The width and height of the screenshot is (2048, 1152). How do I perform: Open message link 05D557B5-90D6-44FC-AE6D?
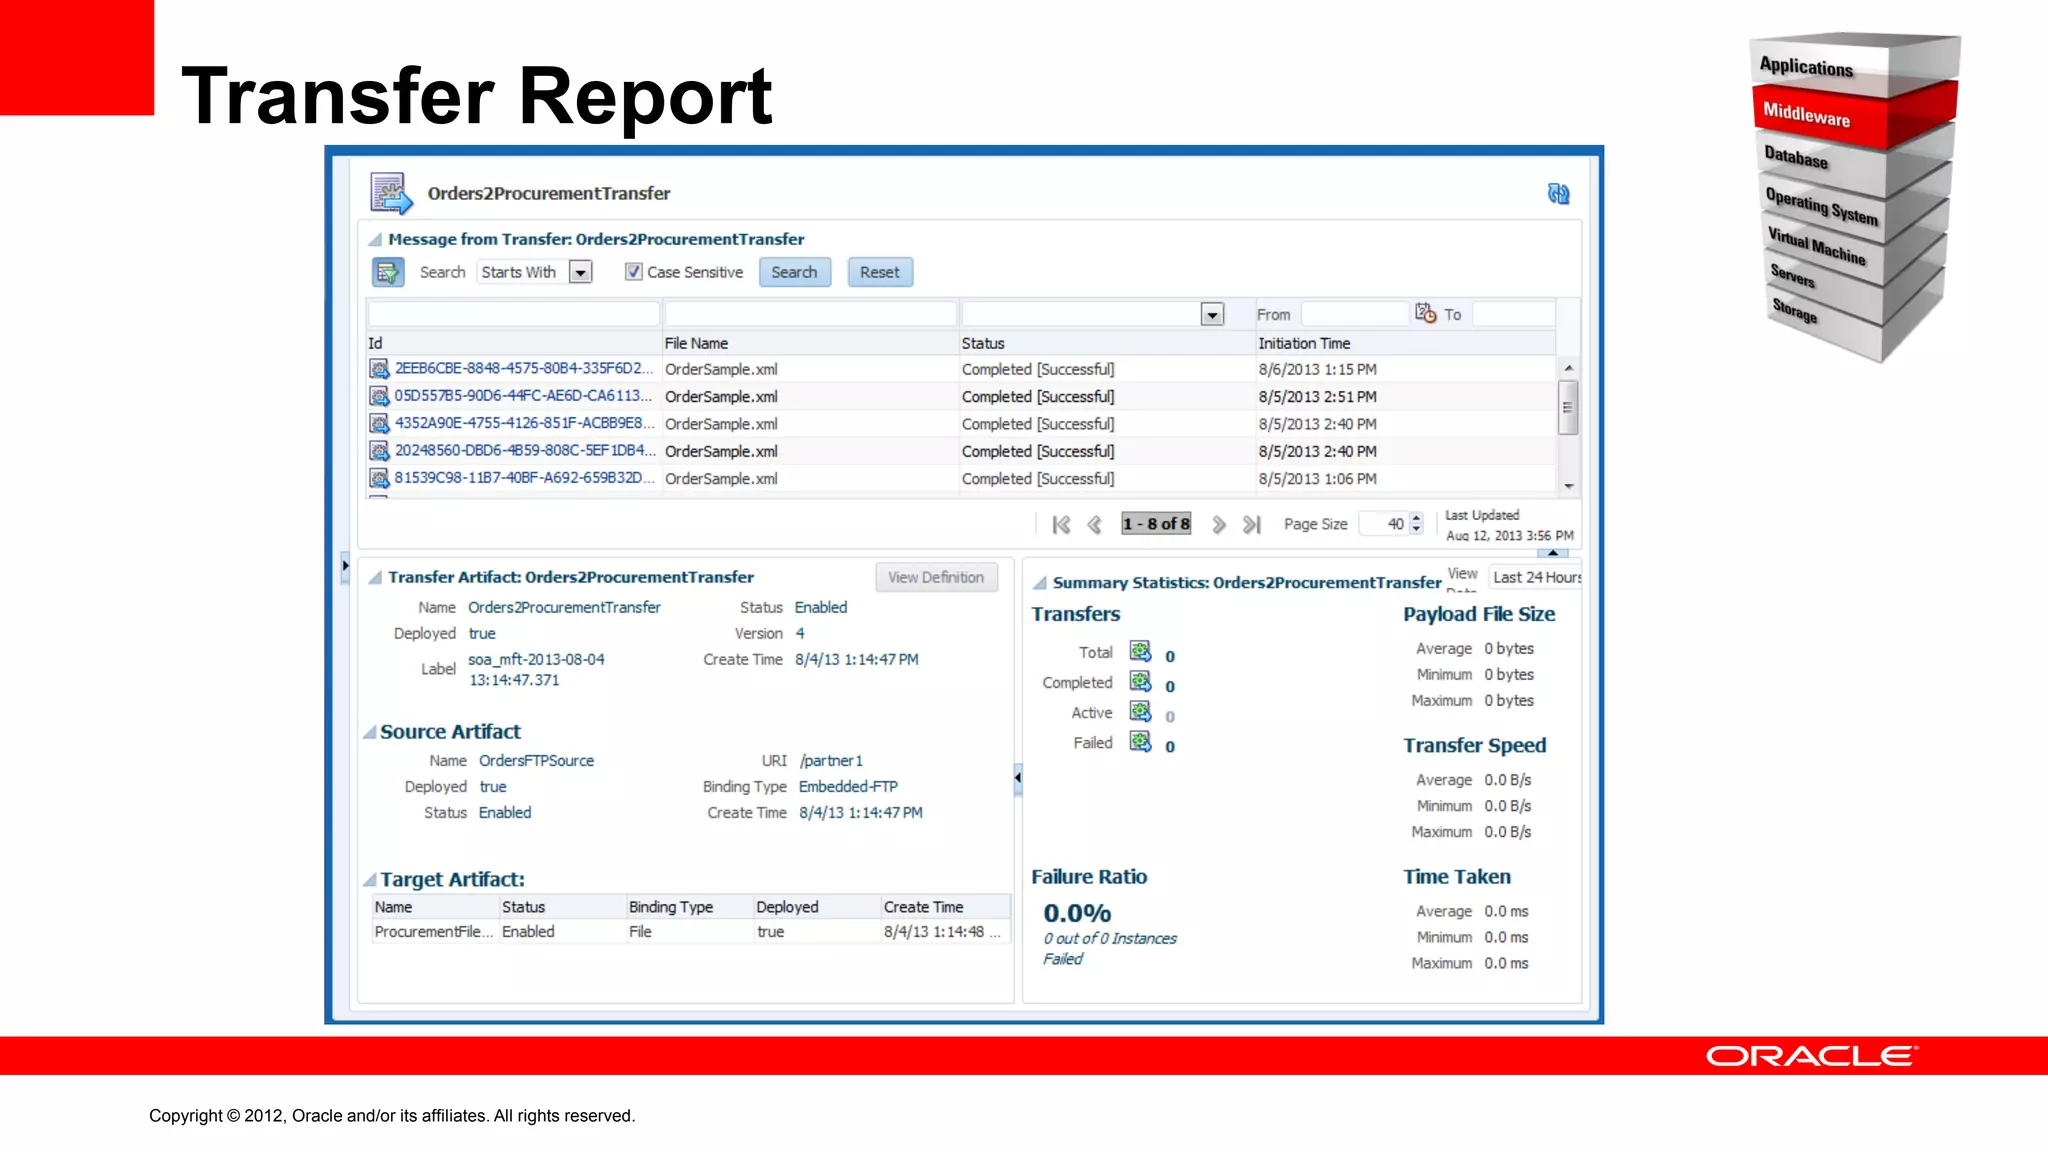tap(523, 396)
